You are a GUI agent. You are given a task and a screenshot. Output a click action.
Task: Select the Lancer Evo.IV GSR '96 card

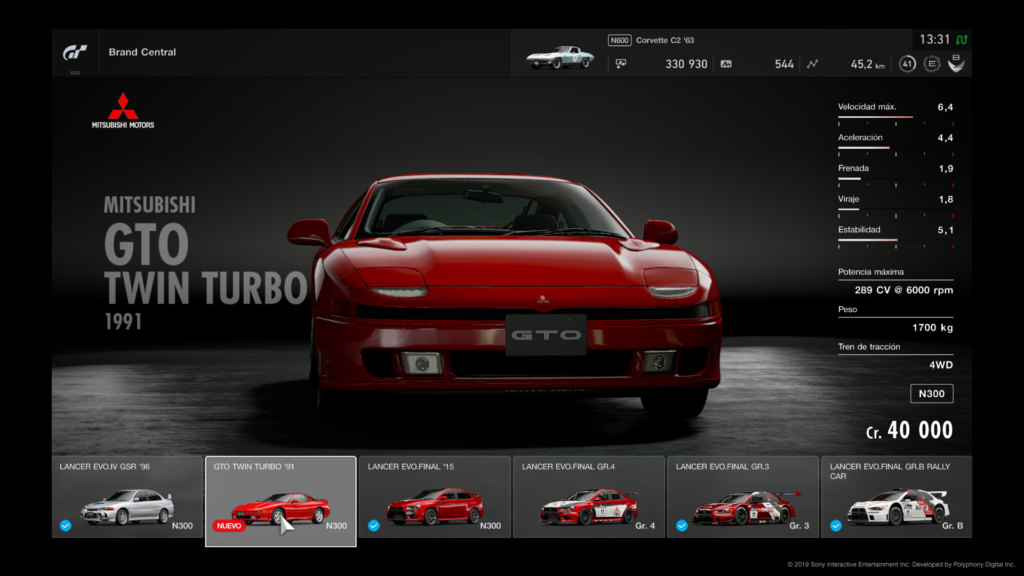pos(127,497)
